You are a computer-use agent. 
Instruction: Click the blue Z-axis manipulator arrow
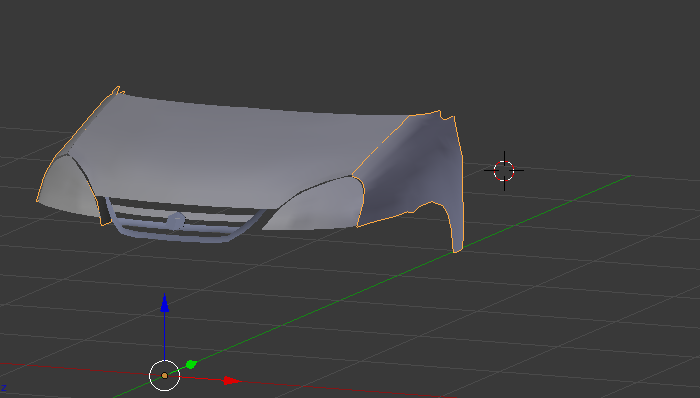pyautogui.click(x=165, y=303)
